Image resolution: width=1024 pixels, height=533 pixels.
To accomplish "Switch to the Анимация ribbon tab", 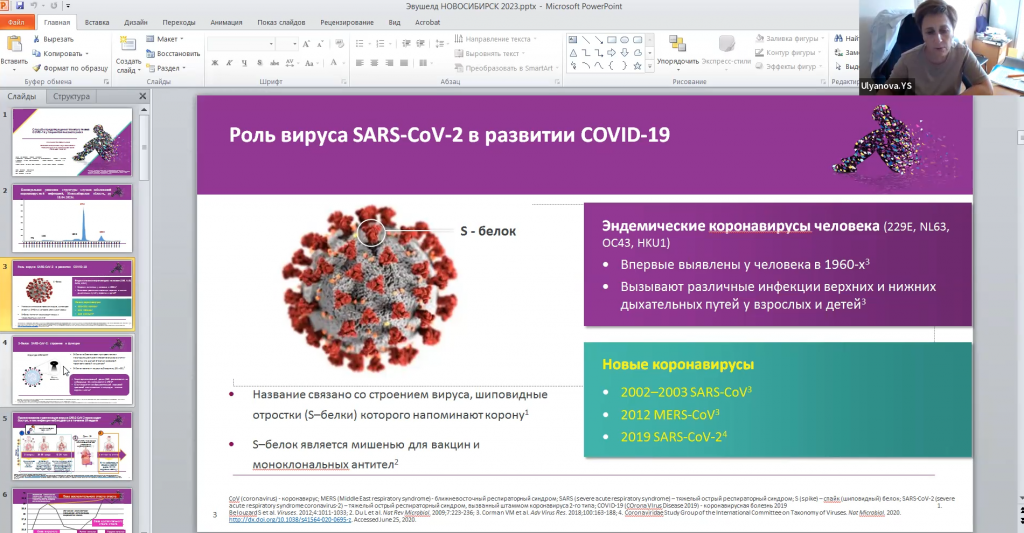I will click(x=226, y=22).
